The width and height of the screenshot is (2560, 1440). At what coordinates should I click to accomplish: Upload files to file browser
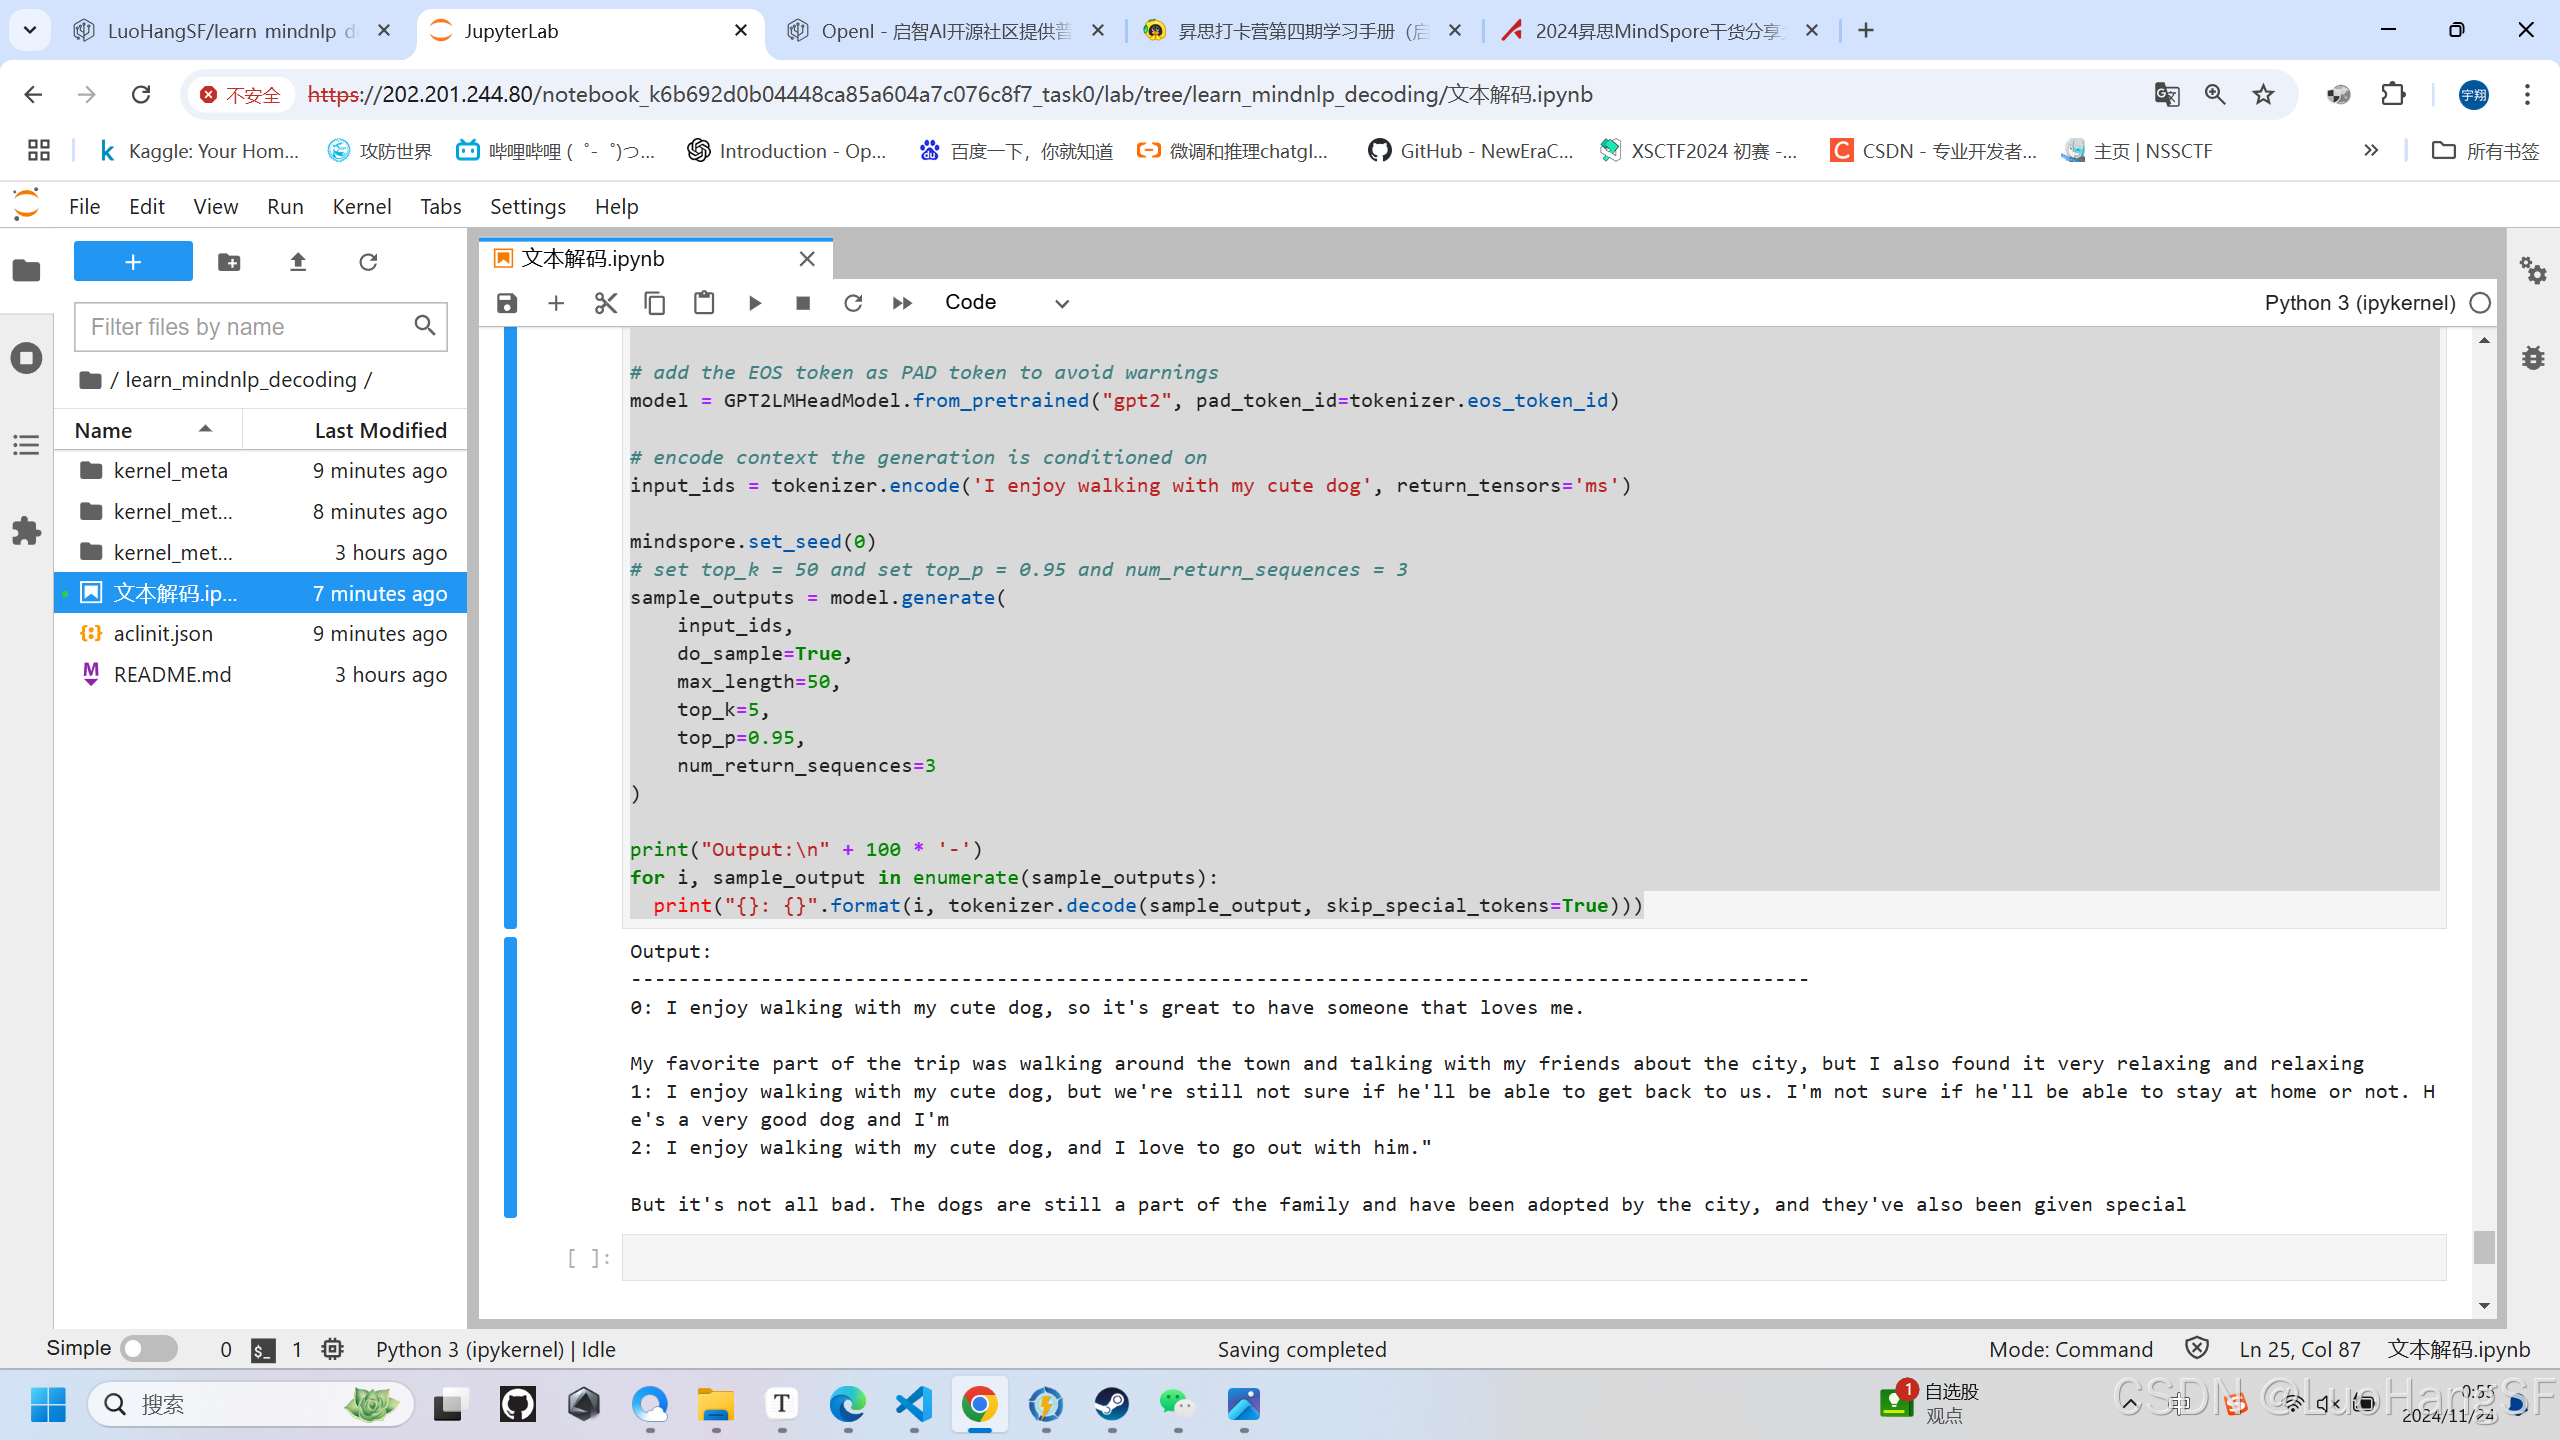(298, 262)
